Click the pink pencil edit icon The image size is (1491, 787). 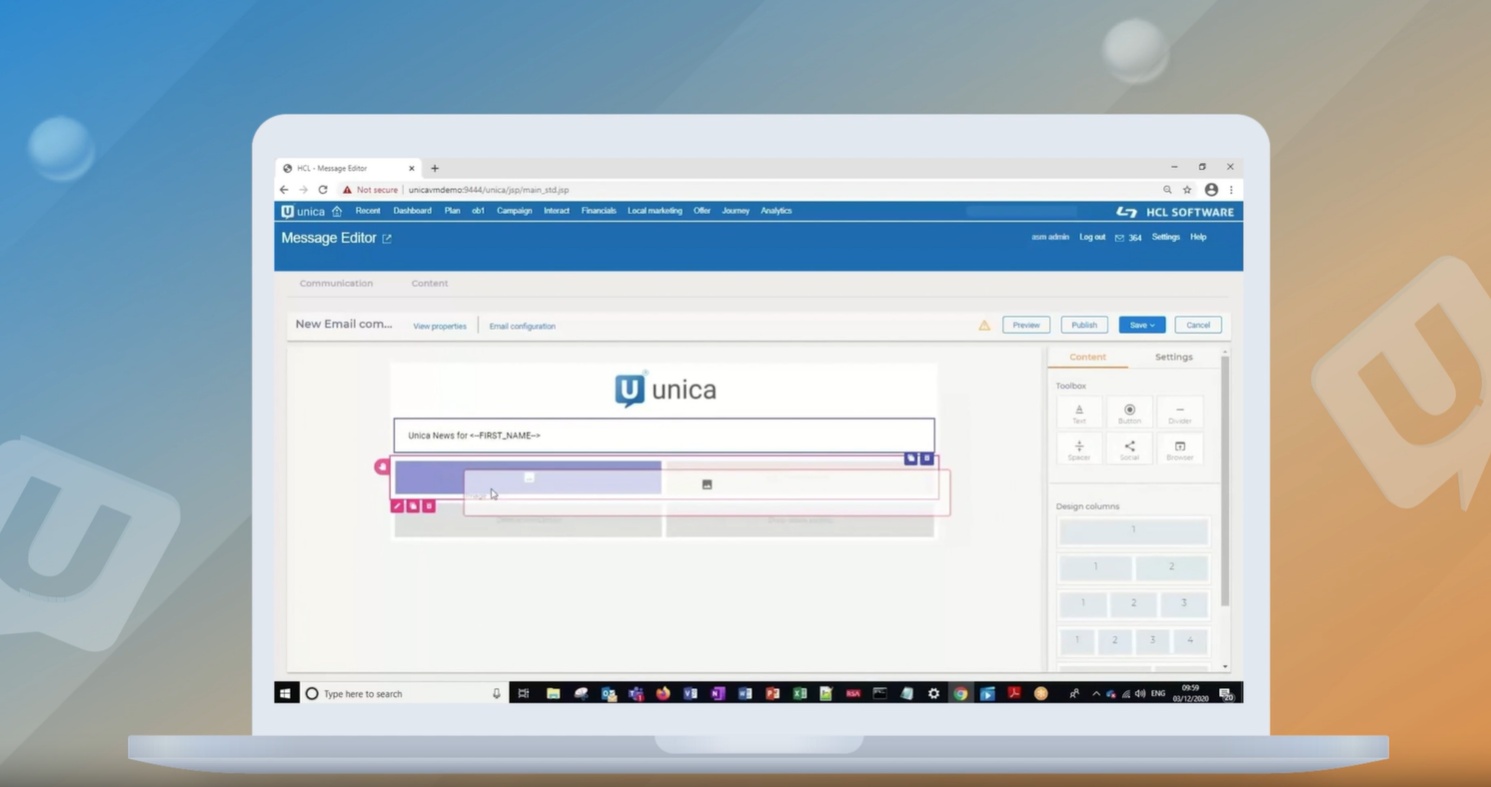coord(397,506)
